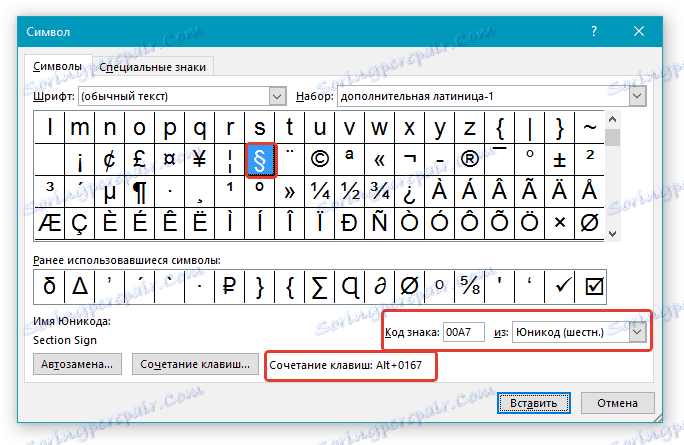
Task: Select recently used ruble ₽ symbol
Action: 229,287
